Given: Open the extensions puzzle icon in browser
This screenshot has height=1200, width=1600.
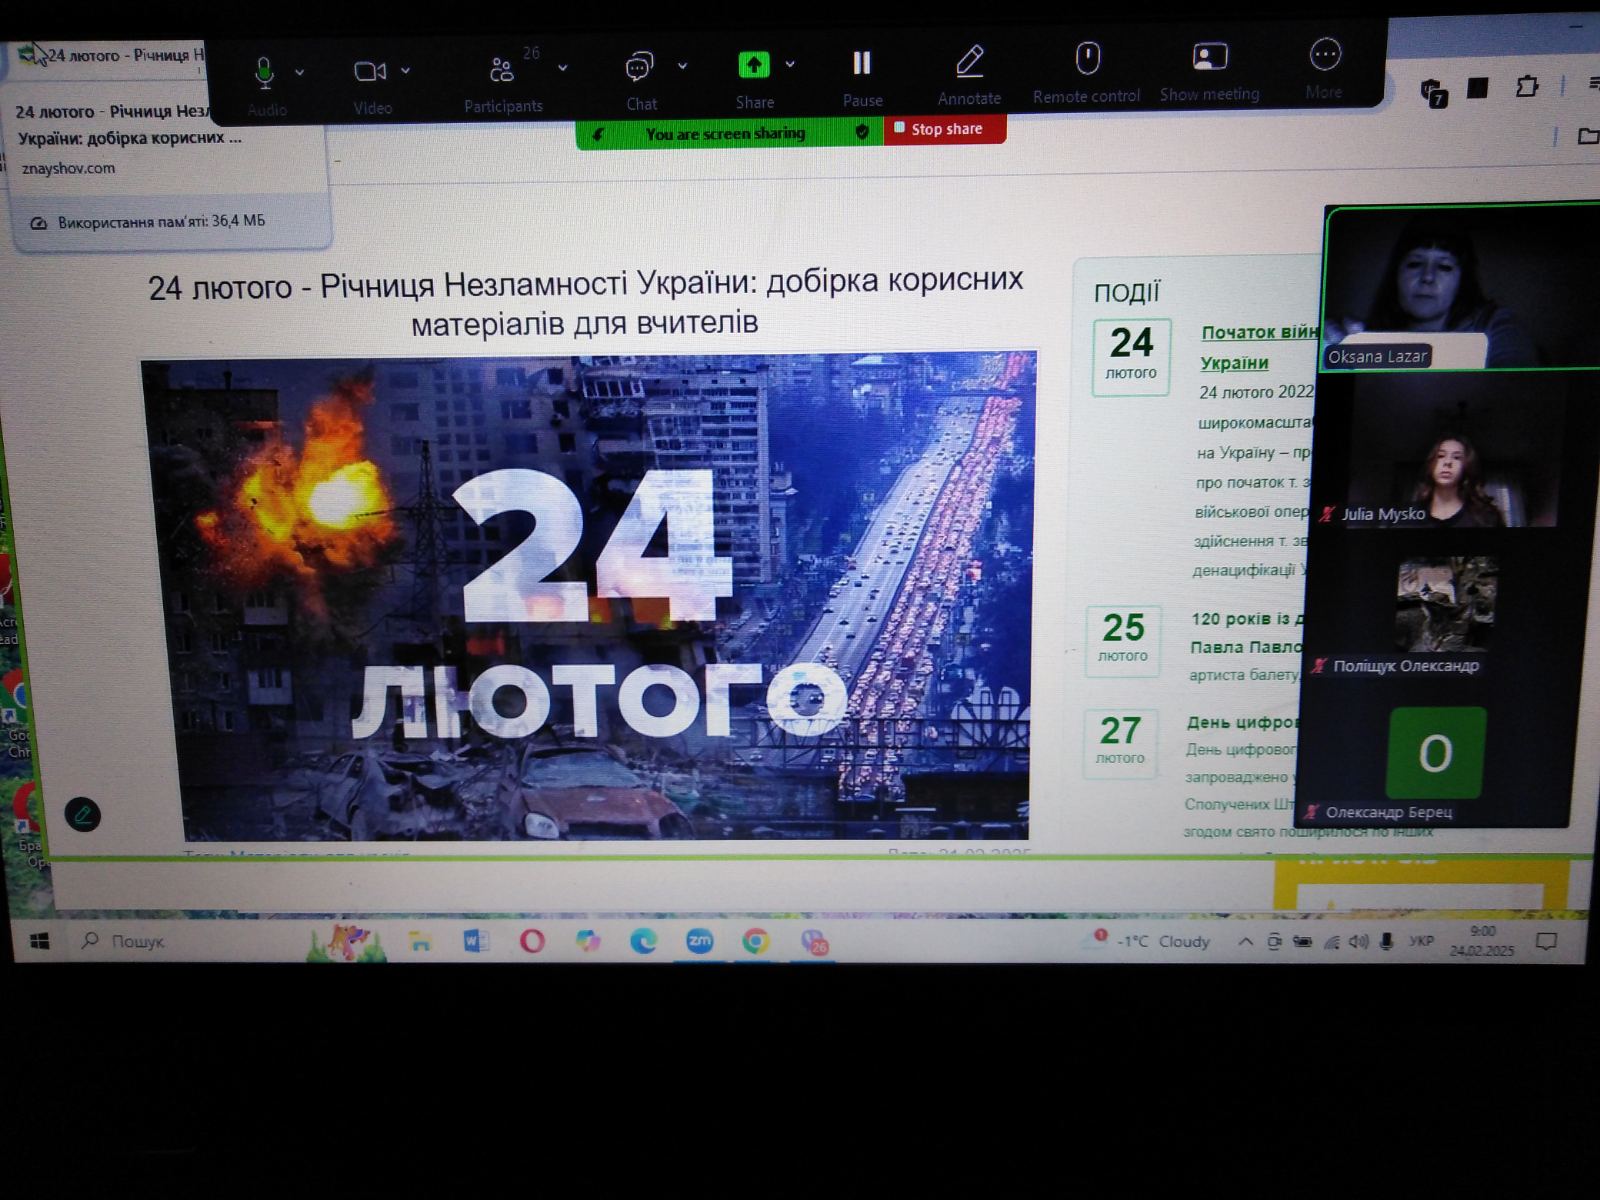Looking at the screenshot, I should tap(1526, 87).
